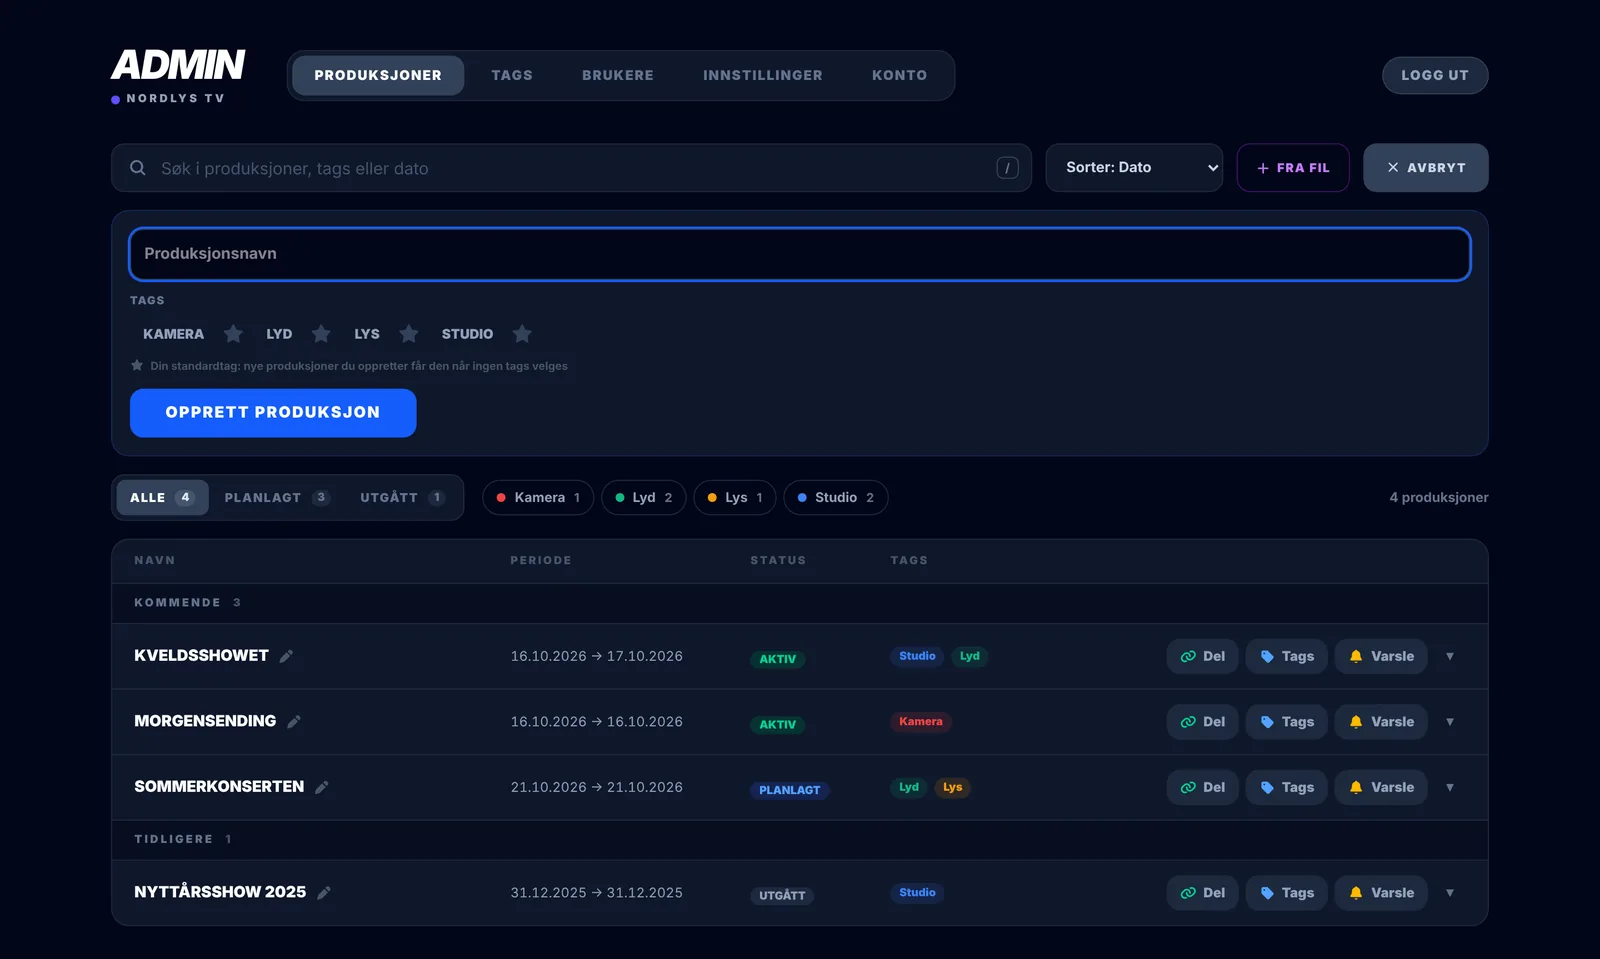Filter list by PLANLAGT status
Image resolution: width=1600 pixels, height=959 pixels.
[x=277, y=498]
